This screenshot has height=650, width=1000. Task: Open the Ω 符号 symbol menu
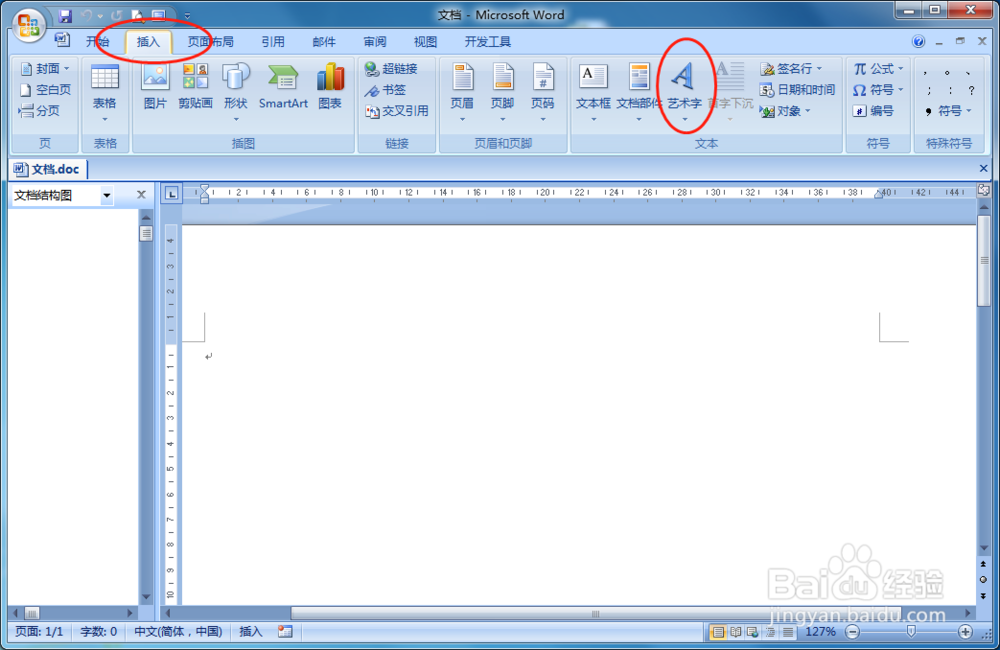point(879,89)
